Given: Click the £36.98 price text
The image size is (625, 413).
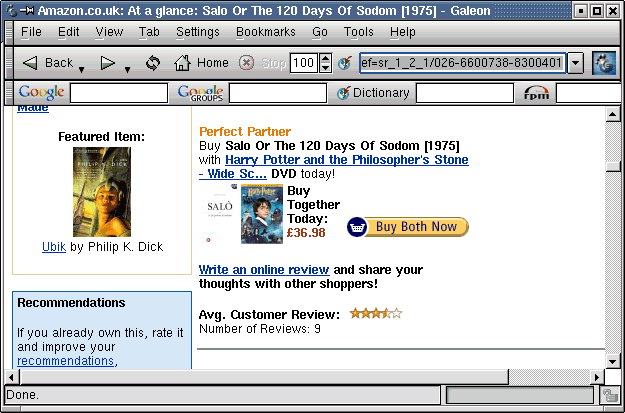Looking at the screenshot, I should click(x=306, y=233).
